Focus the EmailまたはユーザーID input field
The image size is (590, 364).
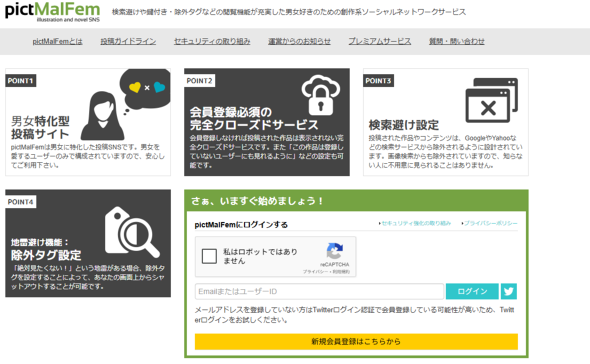pyautogui.click(x=319, y=291)
